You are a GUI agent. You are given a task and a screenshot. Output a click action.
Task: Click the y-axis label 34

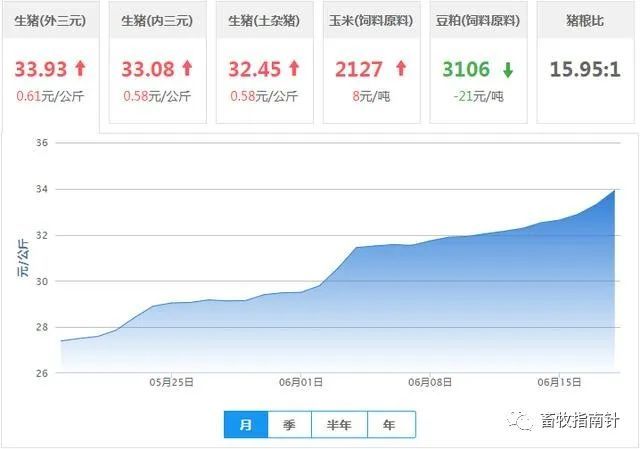pos(42,189)
